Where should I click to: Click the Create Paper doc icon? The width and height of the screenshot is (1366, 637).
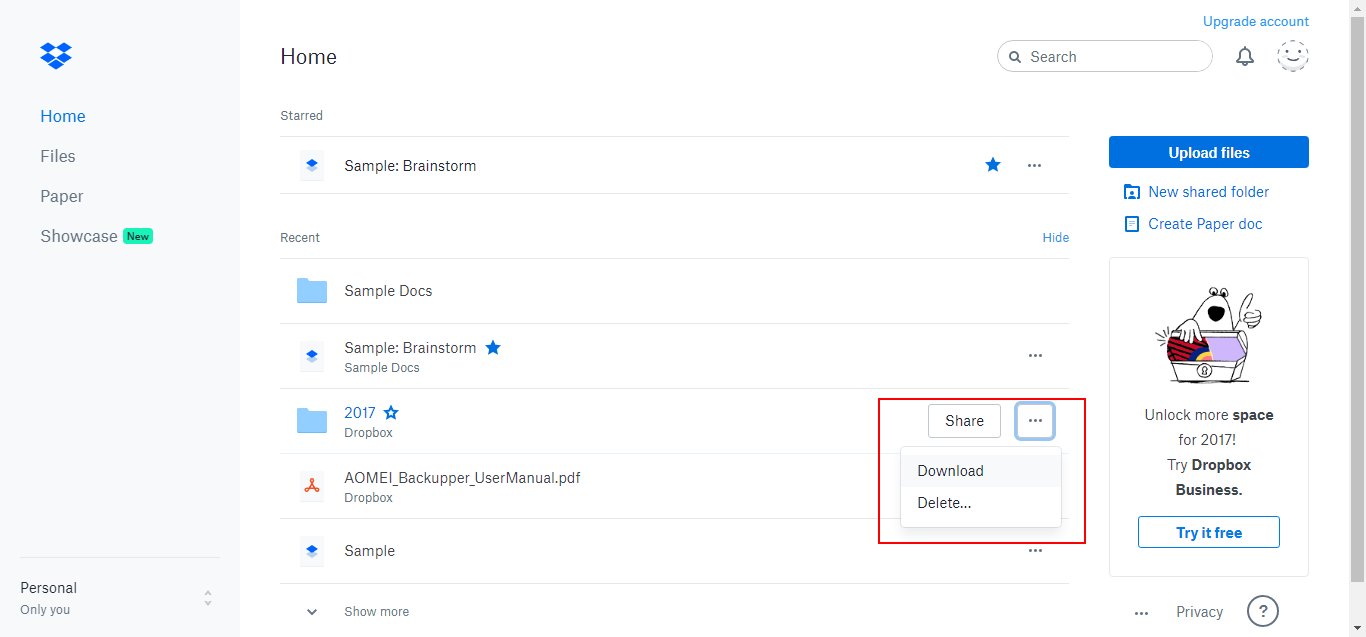(x=1131, y=223)
